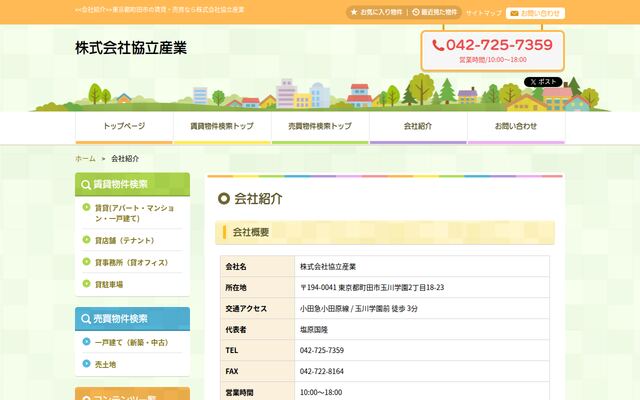The height and width of the screenshot is (400, 640).
Task: Click the red phone icon by 042-725-7359
Action: pos(438,45)
